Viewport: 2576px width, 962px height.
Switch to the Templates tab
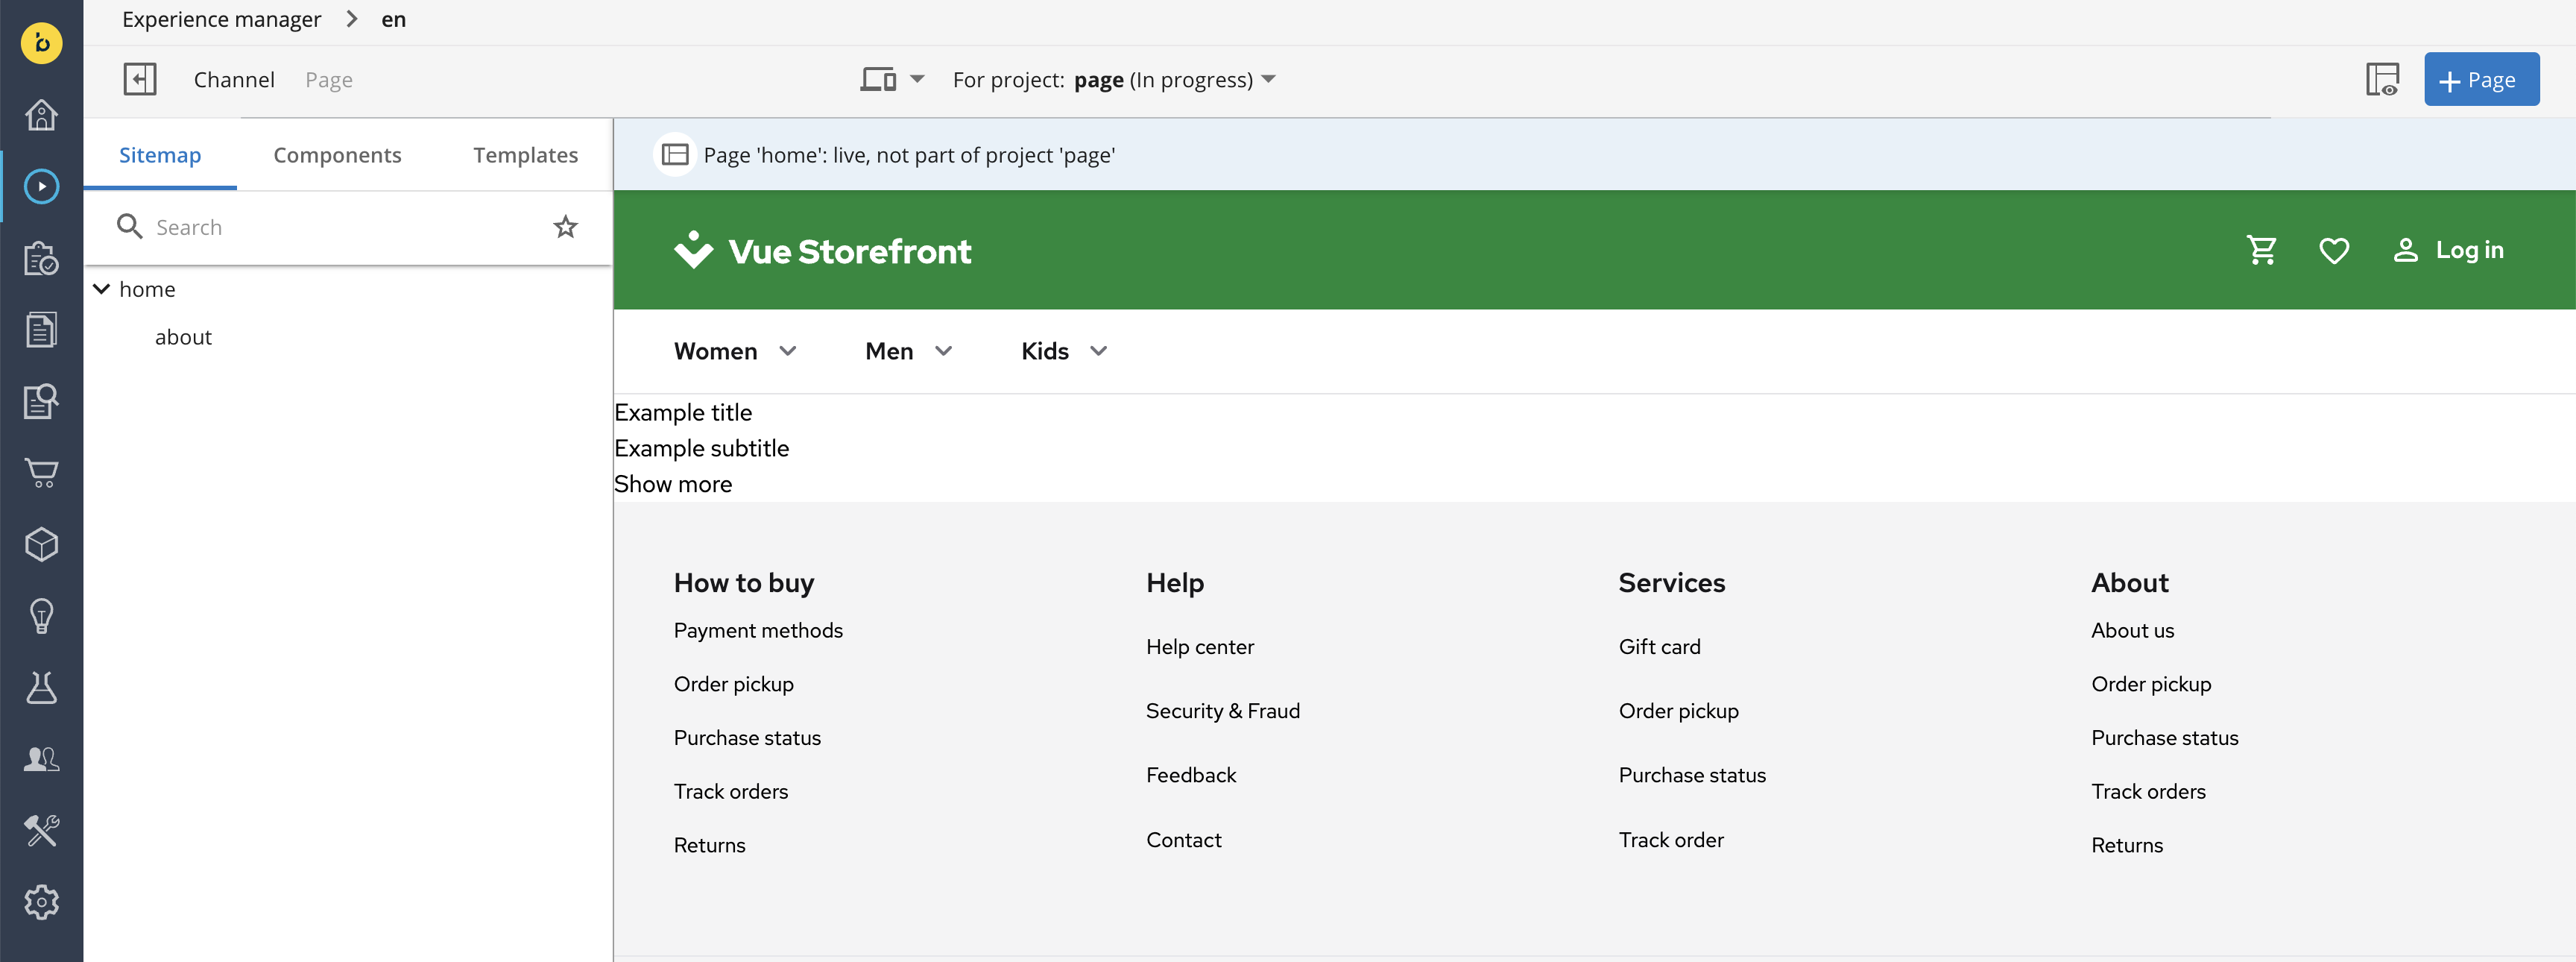[525, 155]
